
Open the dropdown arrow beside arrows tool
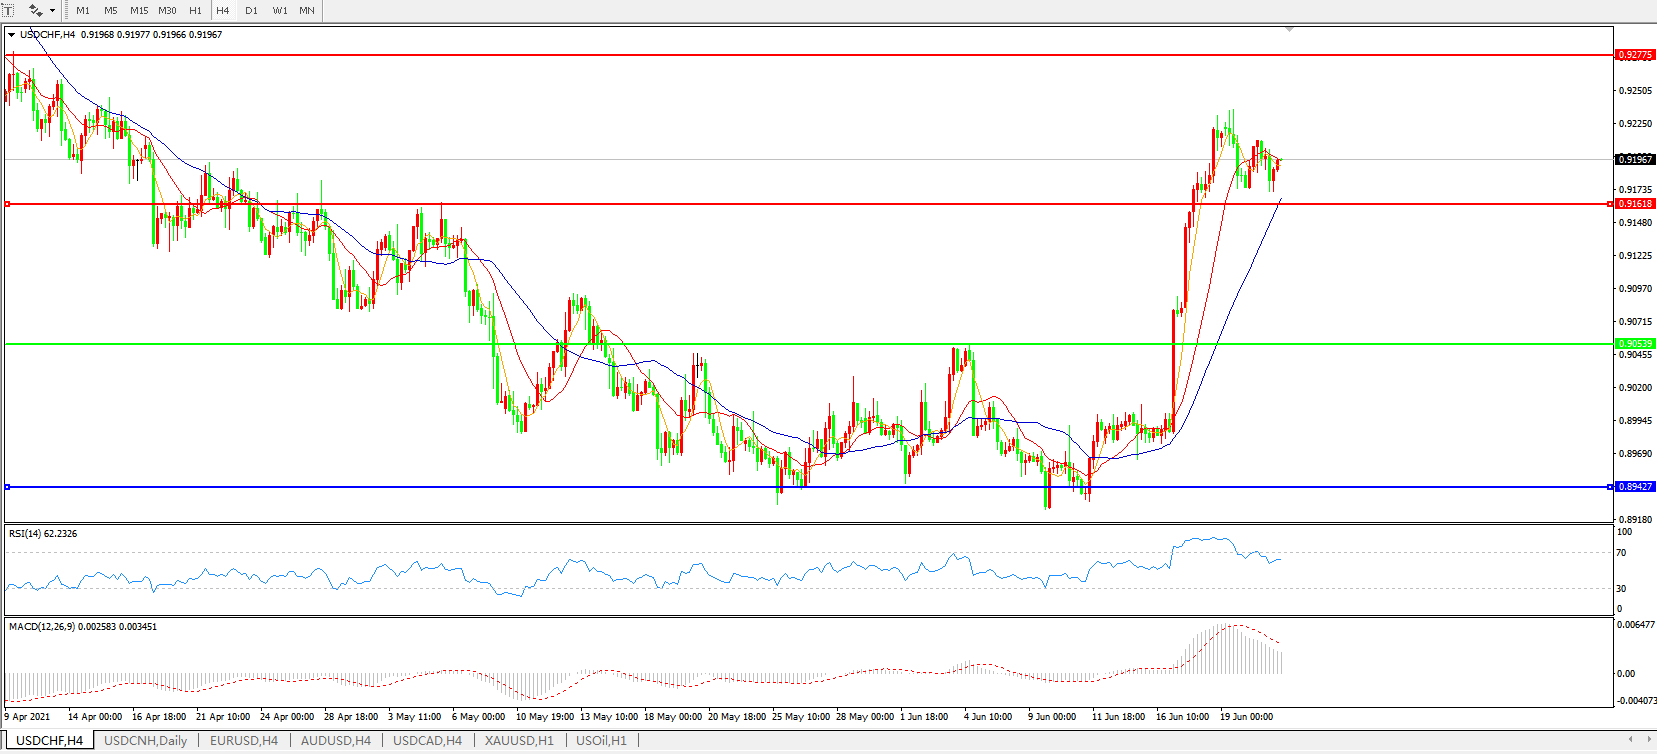click(x=53, y=11)
